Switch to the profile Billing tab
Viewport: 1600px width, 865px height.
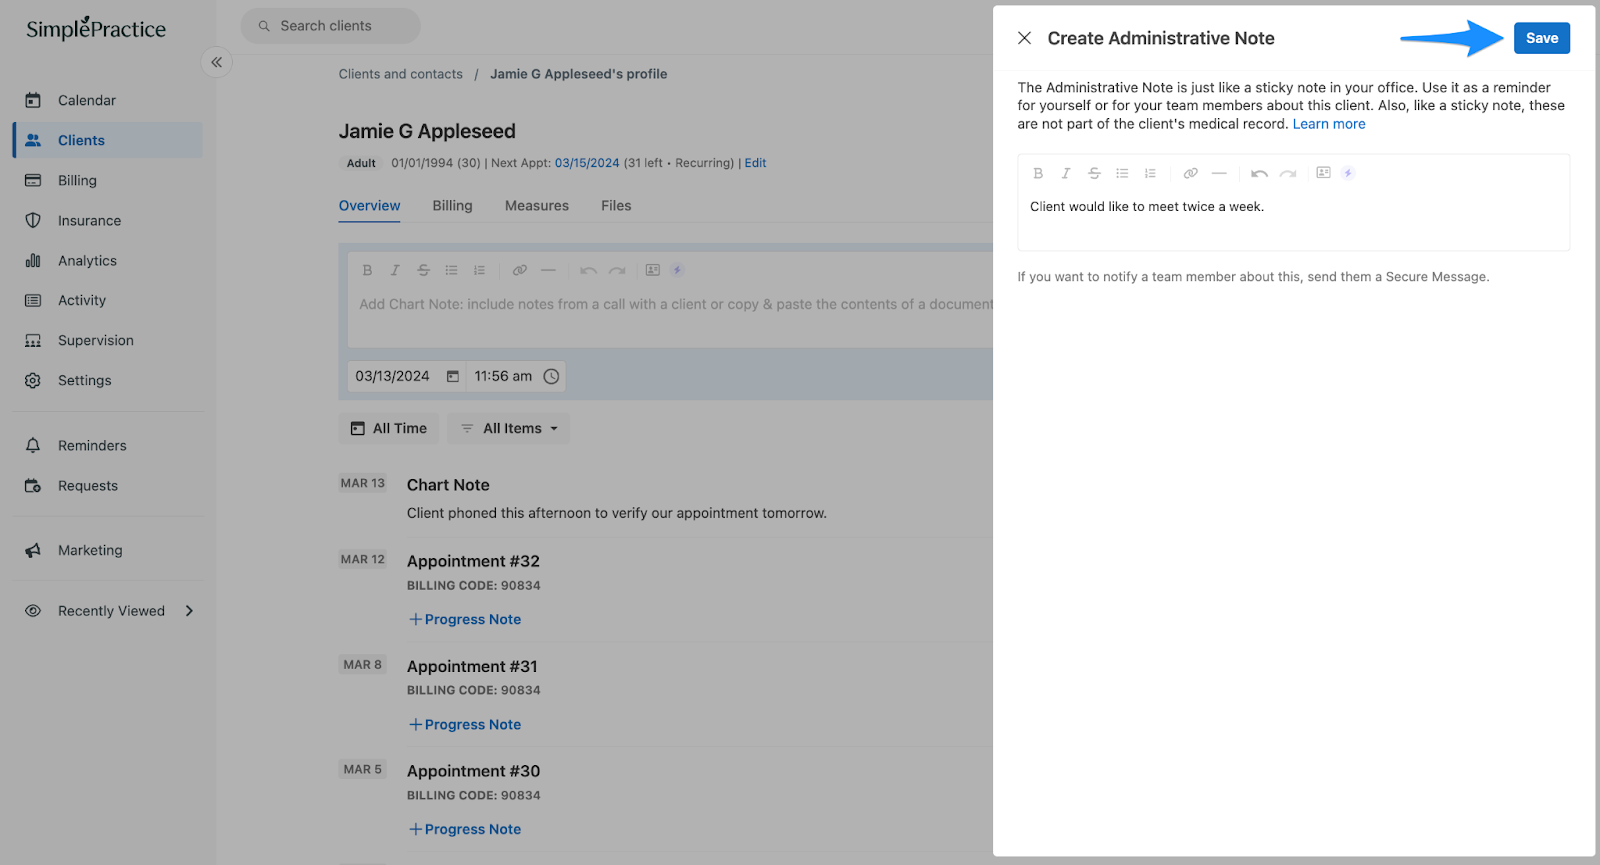click(x=452, y=205)
